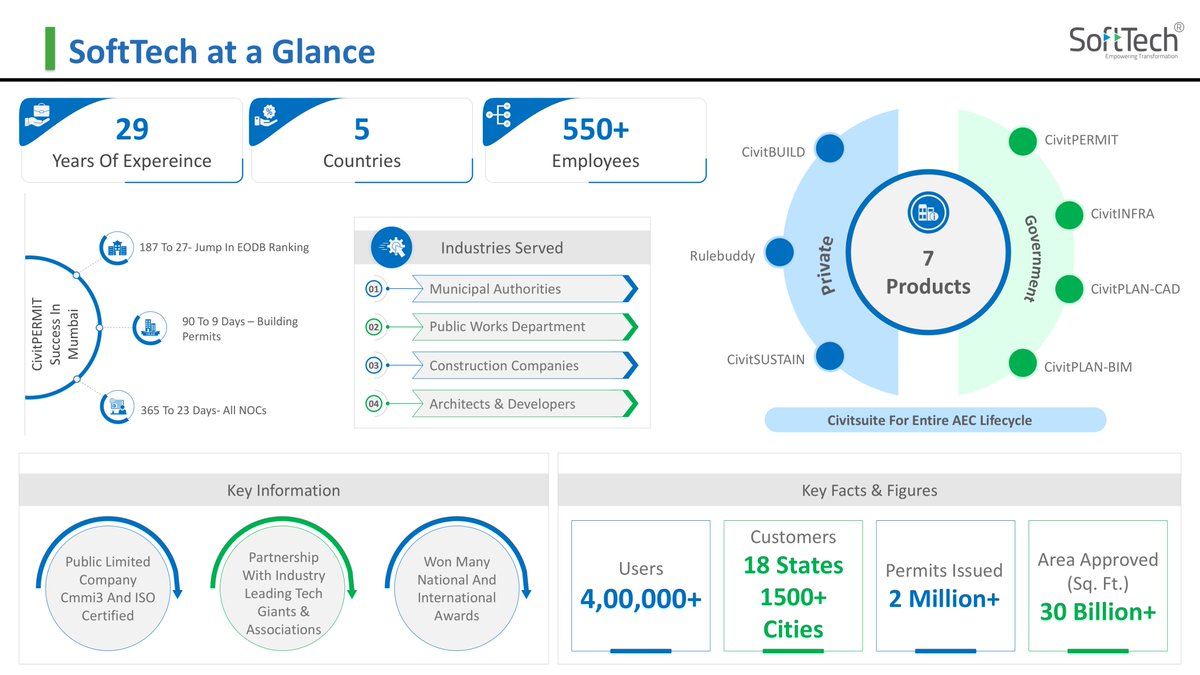Viewport: 1200px width, 675px height.
Task: Click the gear magnifier icon in Industries Served
Action: 393,247
